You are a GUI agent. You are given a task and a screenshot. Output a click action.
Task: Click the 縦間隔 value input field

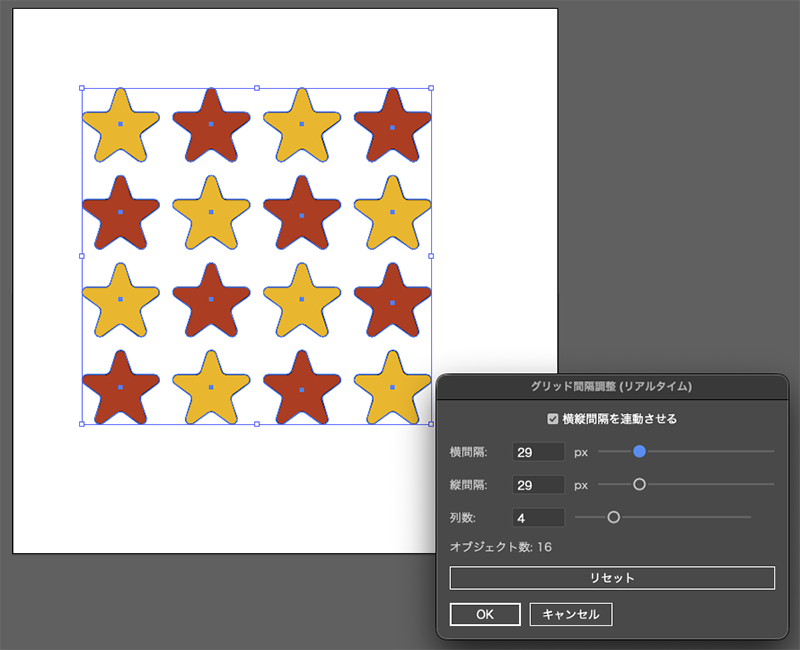click(x=538, y=485)
